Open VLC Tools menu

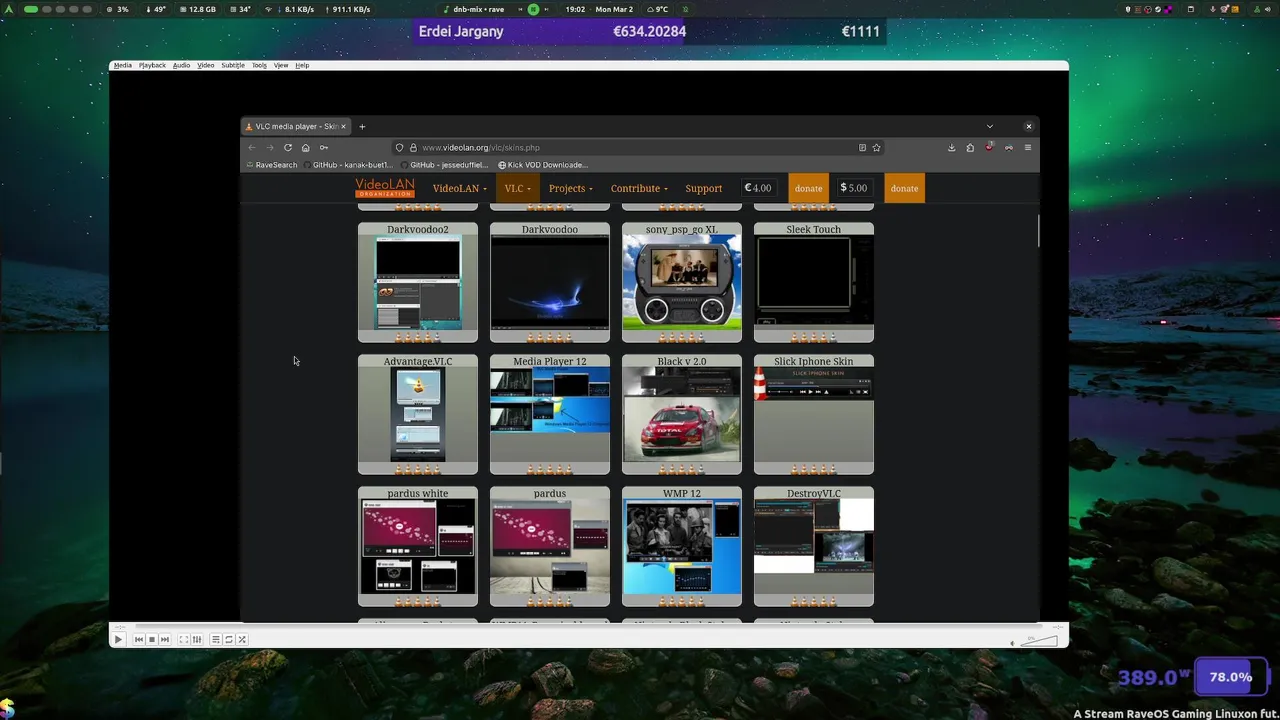pyautogui.click(x=259, y=65)
